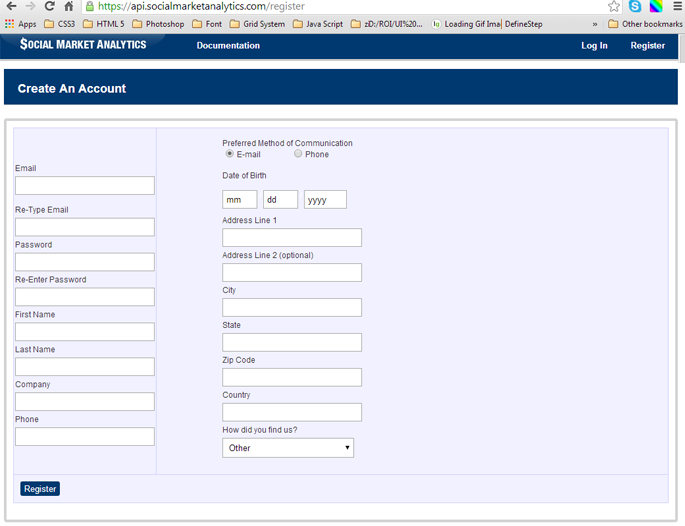Open the Chrome hamburger menu
The height and width of the screenshot is (526, 685).
click(677, 6)
